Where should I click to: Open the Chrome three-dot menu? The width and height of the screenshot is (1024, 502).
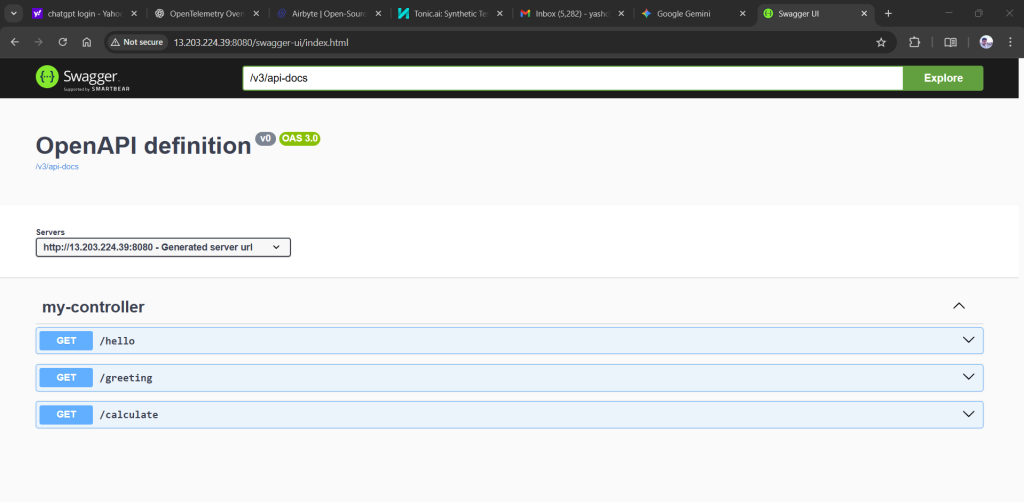1010,42
